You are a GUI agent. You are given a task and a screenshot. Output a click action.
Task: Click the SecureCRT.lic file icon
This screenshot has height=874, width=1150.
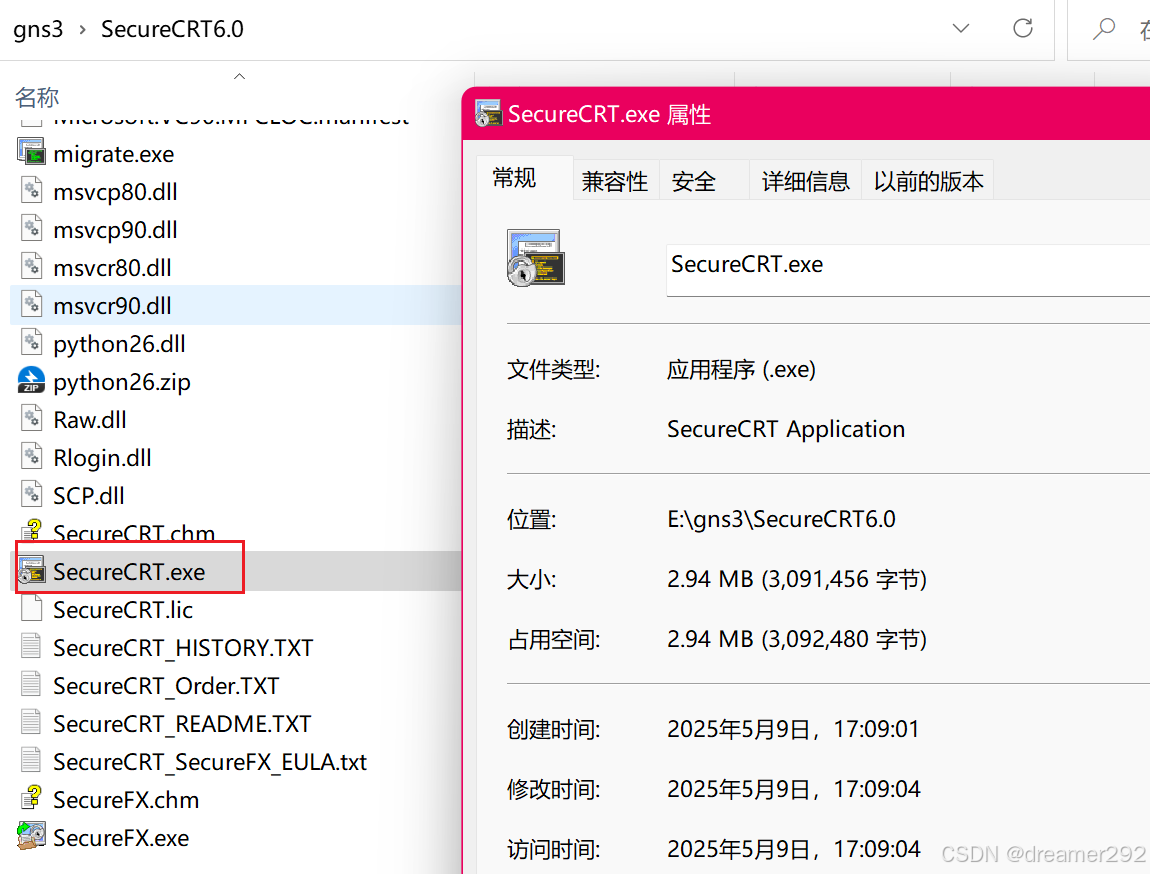32,609
